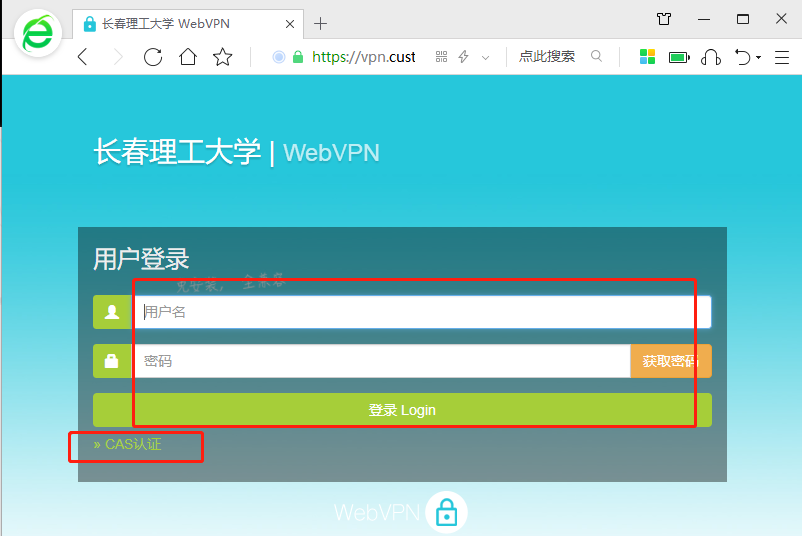Expand the address bar dropdown arrow
The width and height of the screenshot is (802, 536).
click(x=485, y=58)
